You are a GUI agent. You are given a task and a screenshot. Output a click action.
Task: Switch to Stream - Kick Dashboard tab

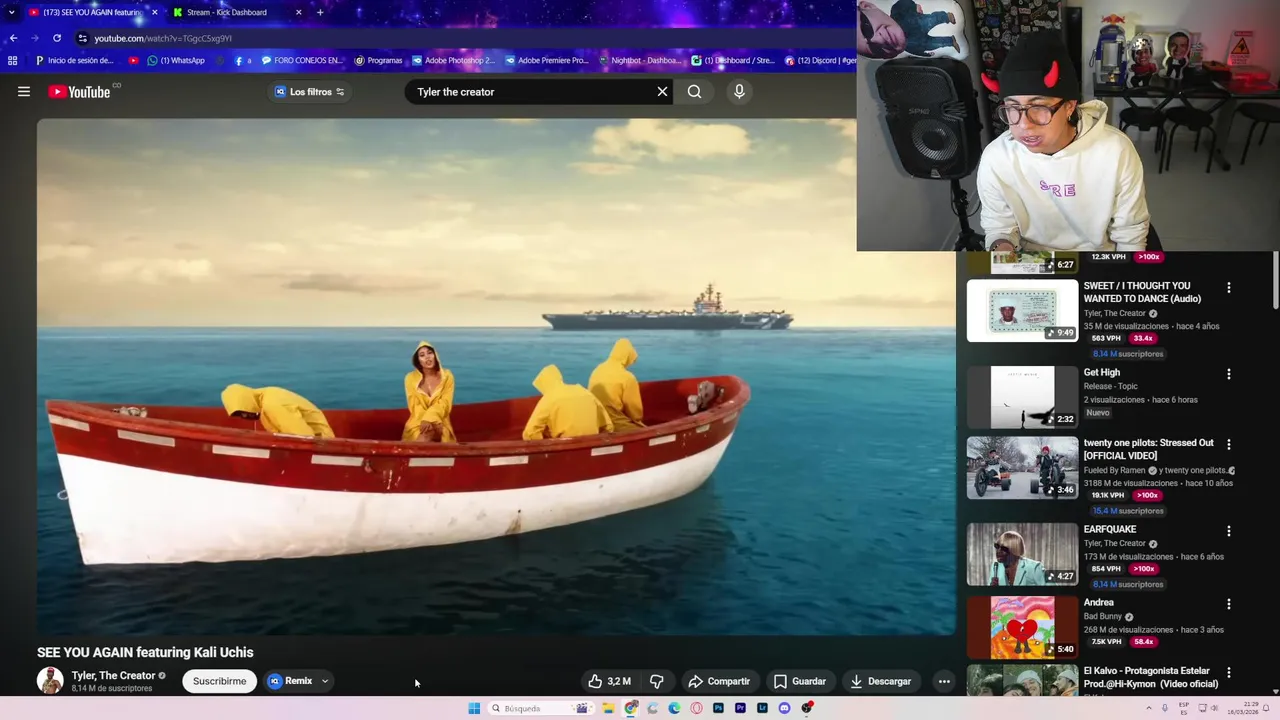(229, 12)
